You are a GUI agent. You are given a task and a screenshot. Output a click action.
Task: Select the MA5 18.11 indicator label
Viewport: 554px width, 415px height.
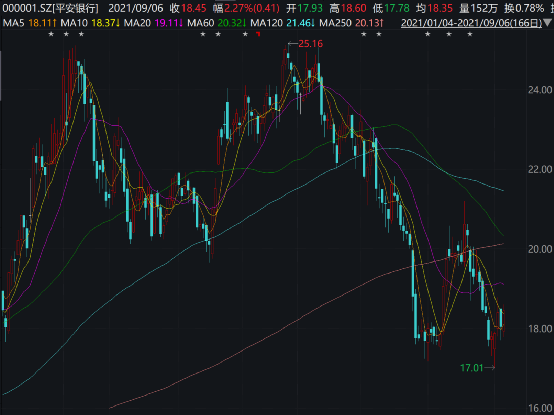tap(29, 23)
